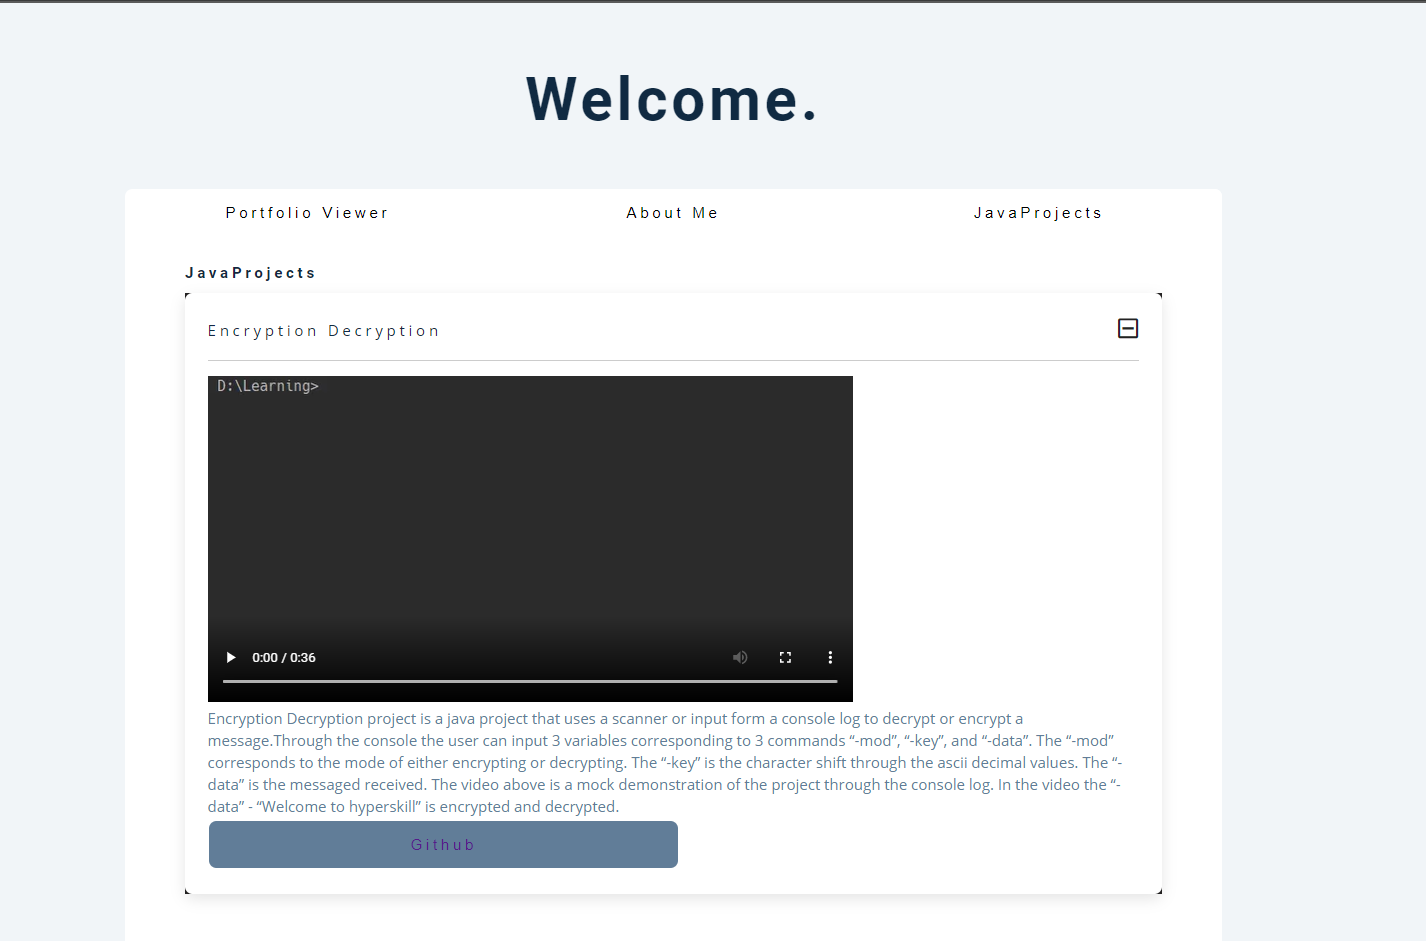Play the Encryption Decryption demo video
The height and width of the screenshot is (941, 1426).
(231, 657)
